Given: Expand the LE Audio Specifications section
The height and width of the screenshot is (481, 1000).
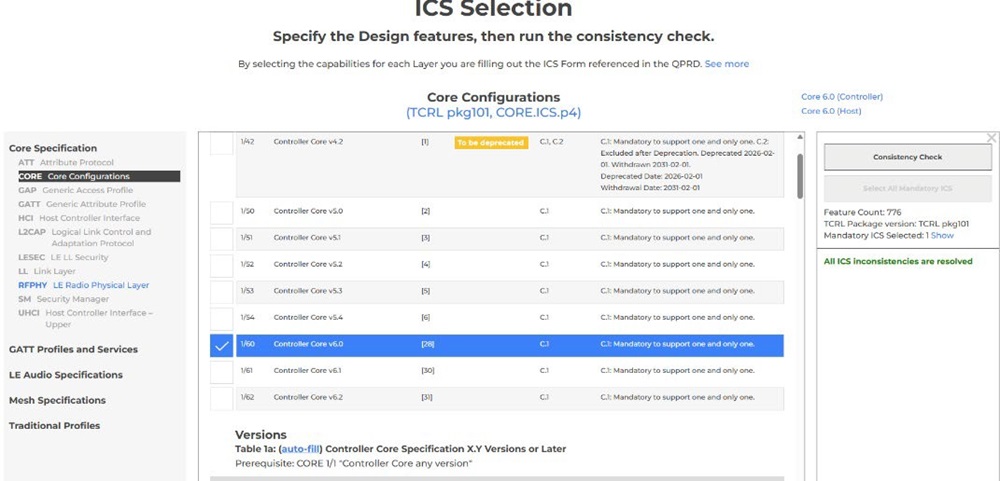Looking at the screenshot, I should (x=66, y=375).
